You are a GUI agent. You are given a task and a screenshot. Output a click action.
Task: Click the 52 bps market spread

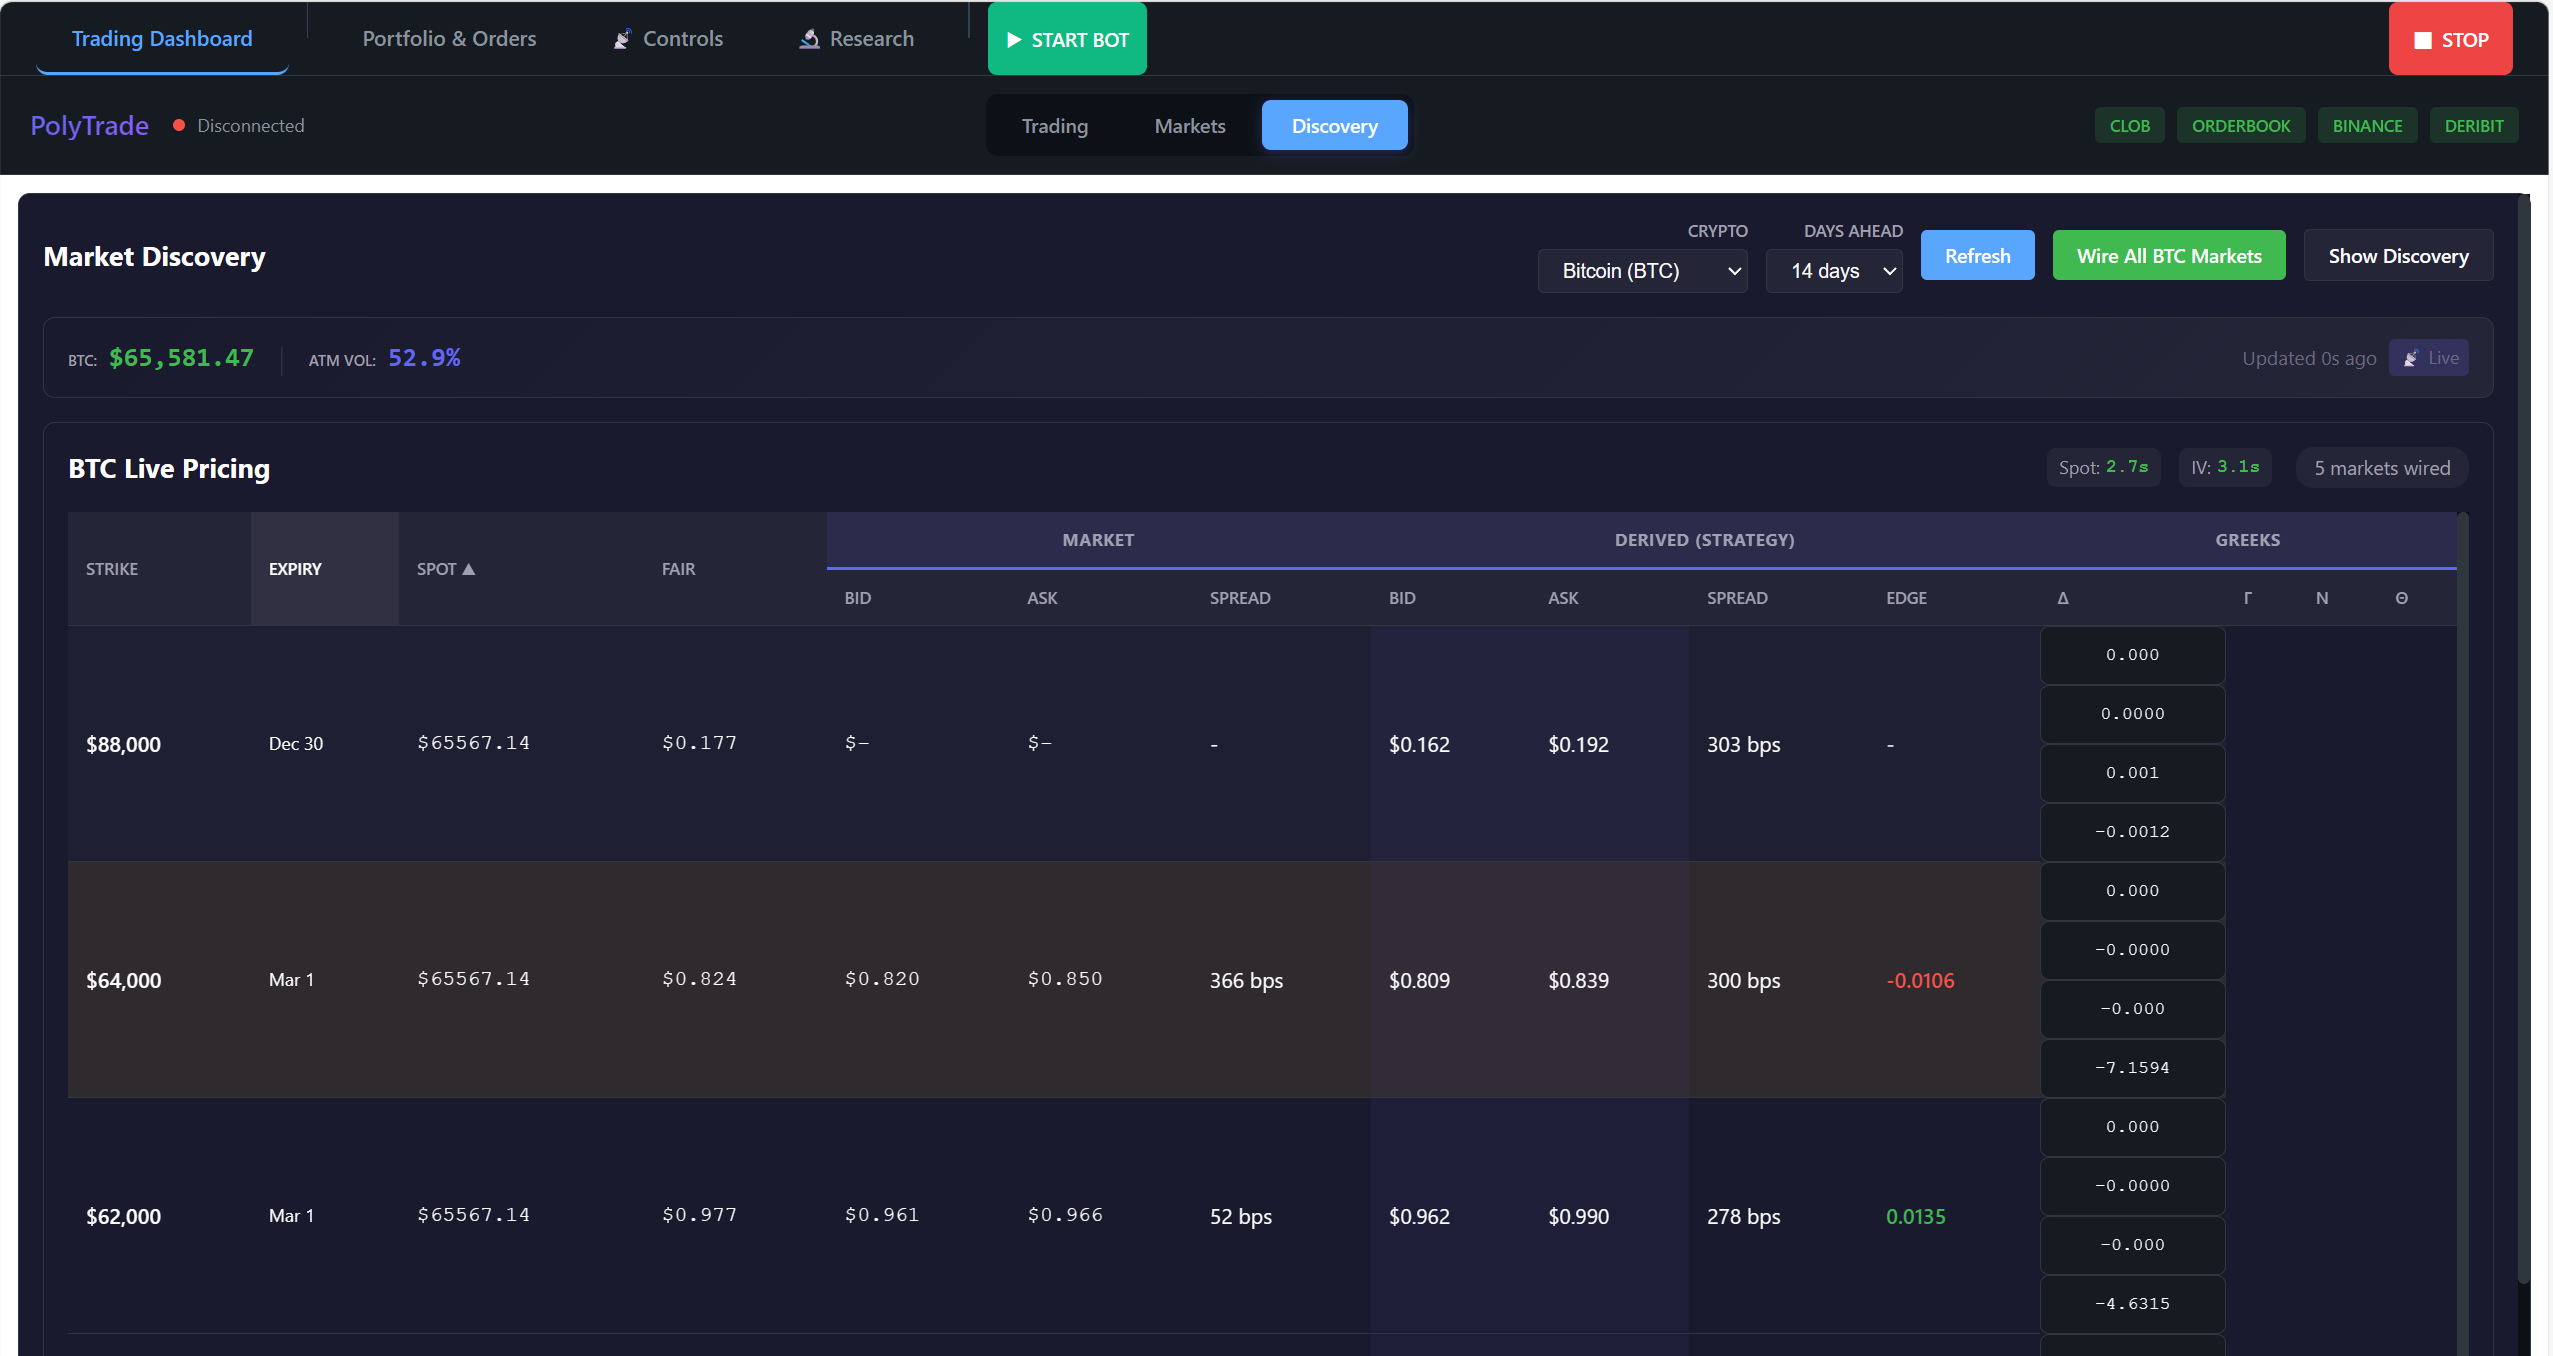click(1241, 1216)
